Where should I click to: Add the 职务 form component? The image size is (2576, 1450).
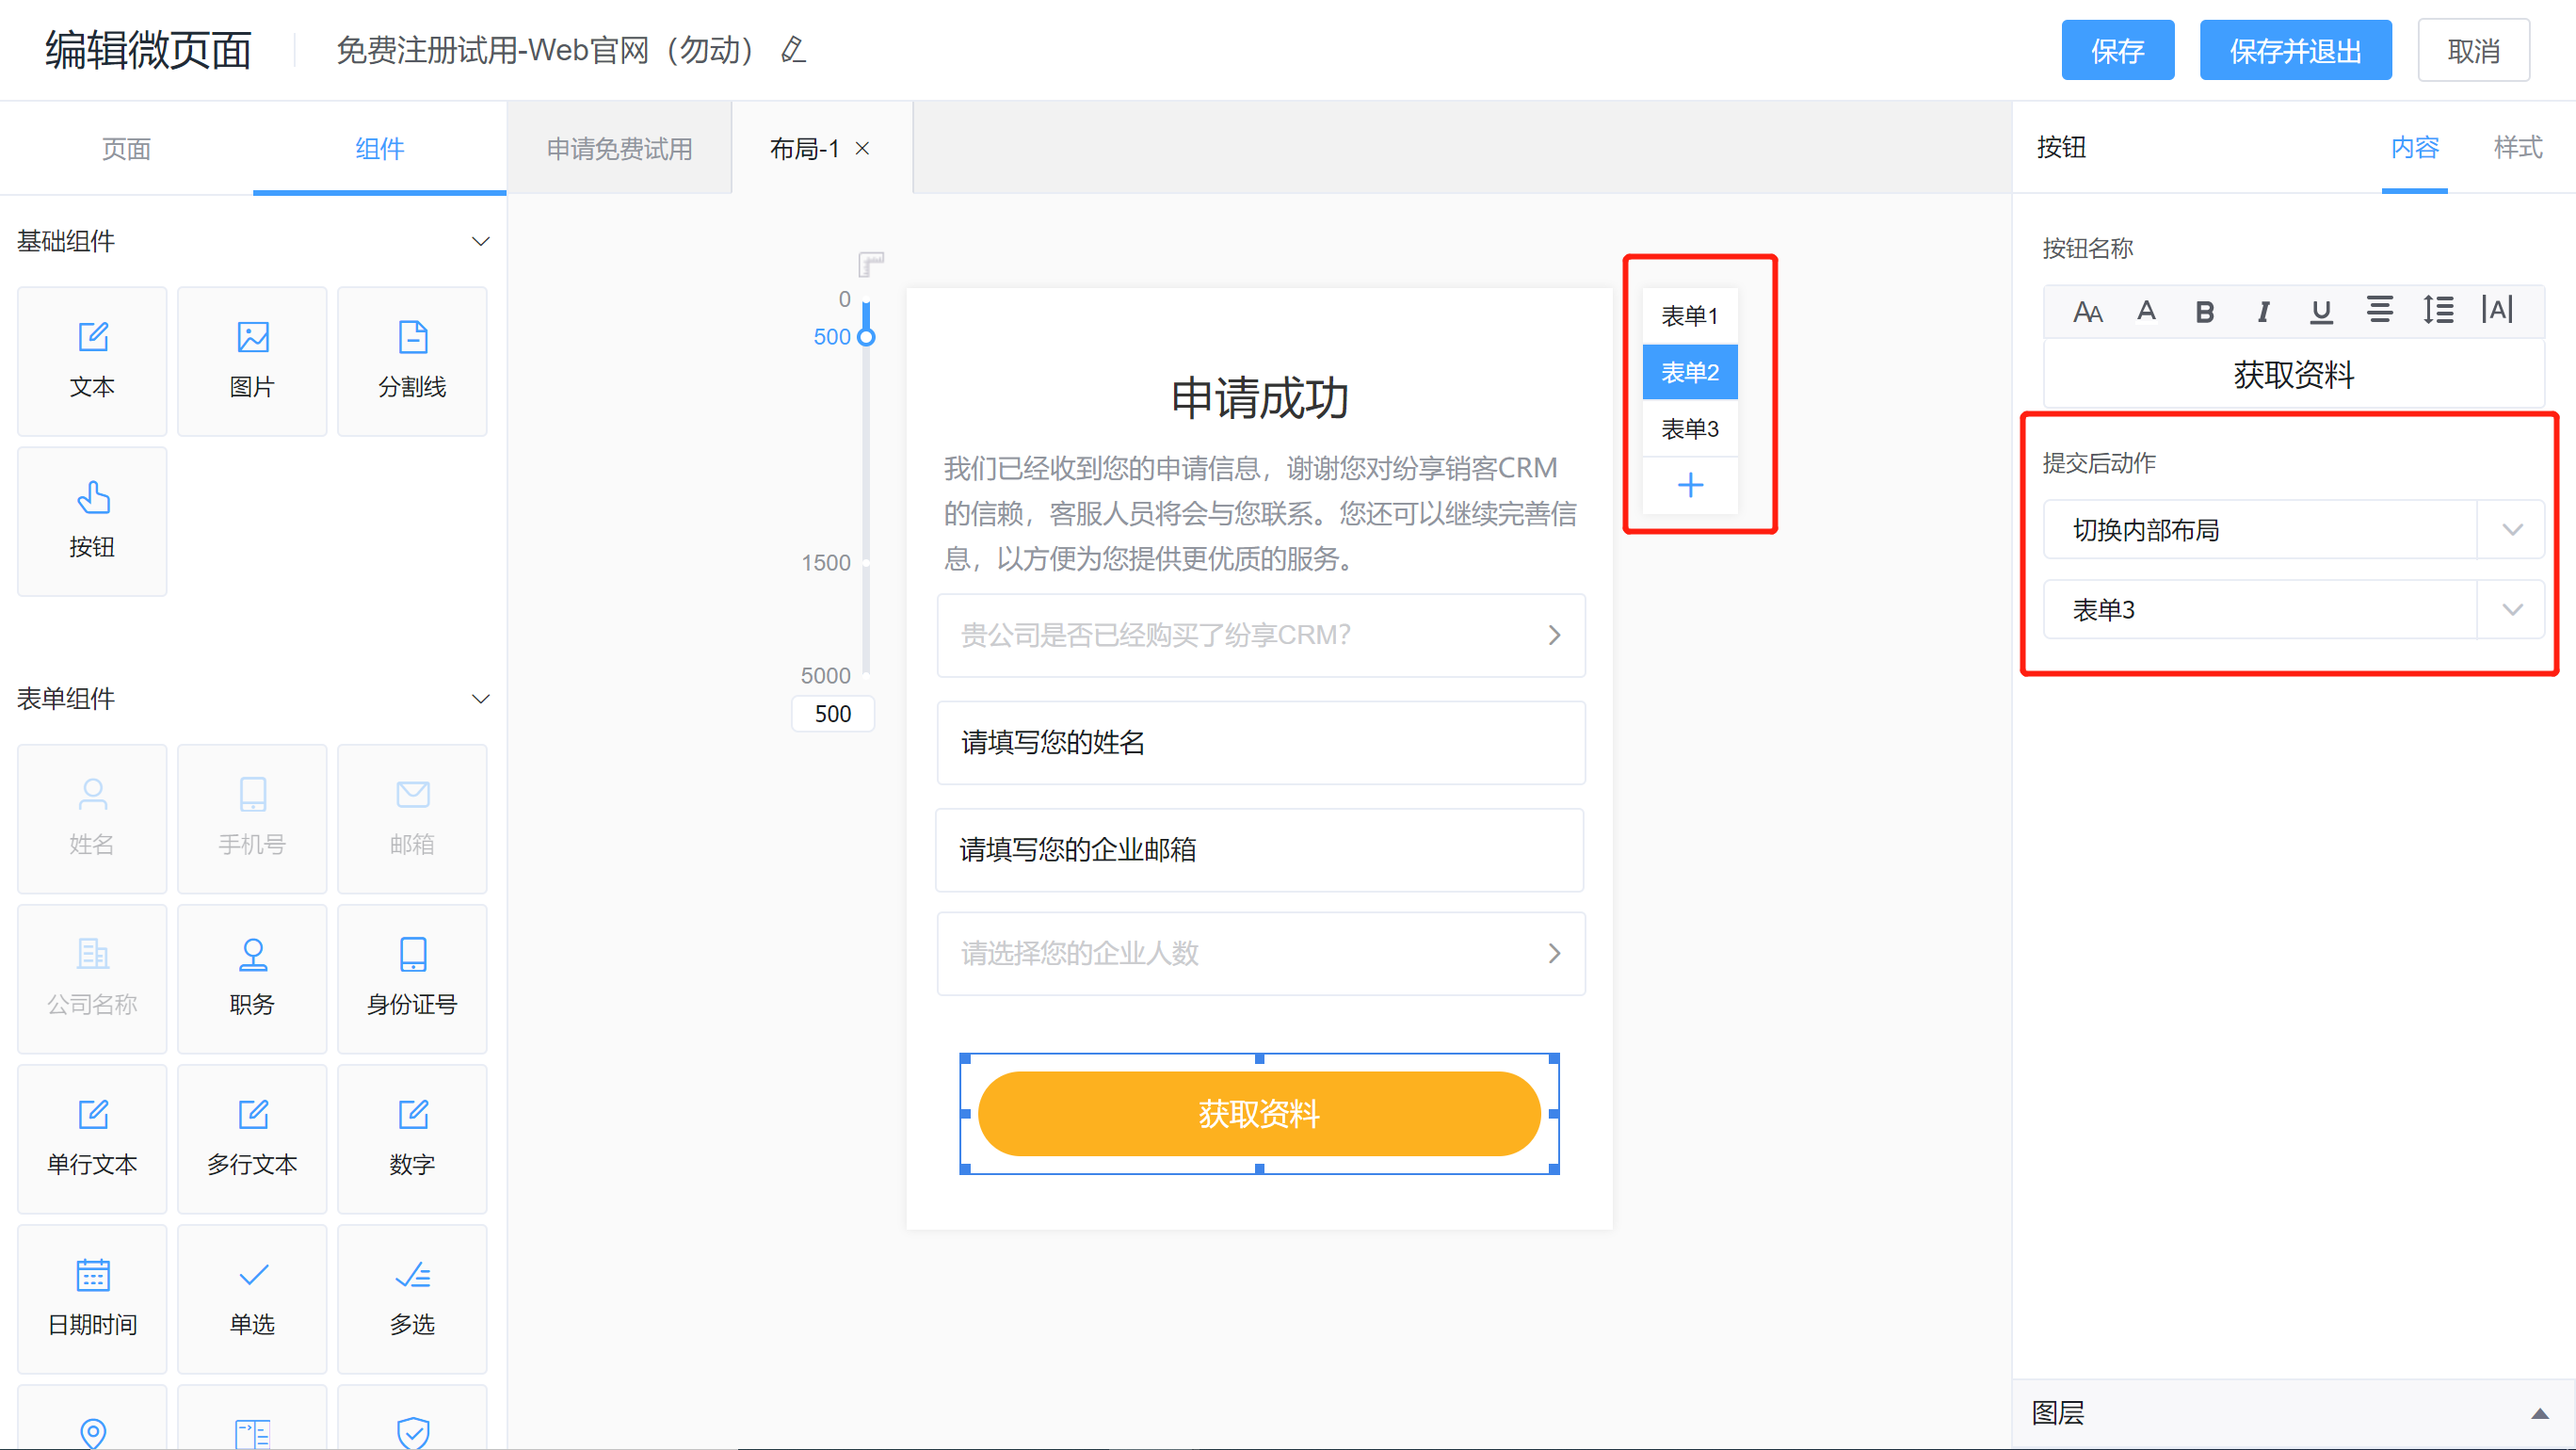pos(252,978)
